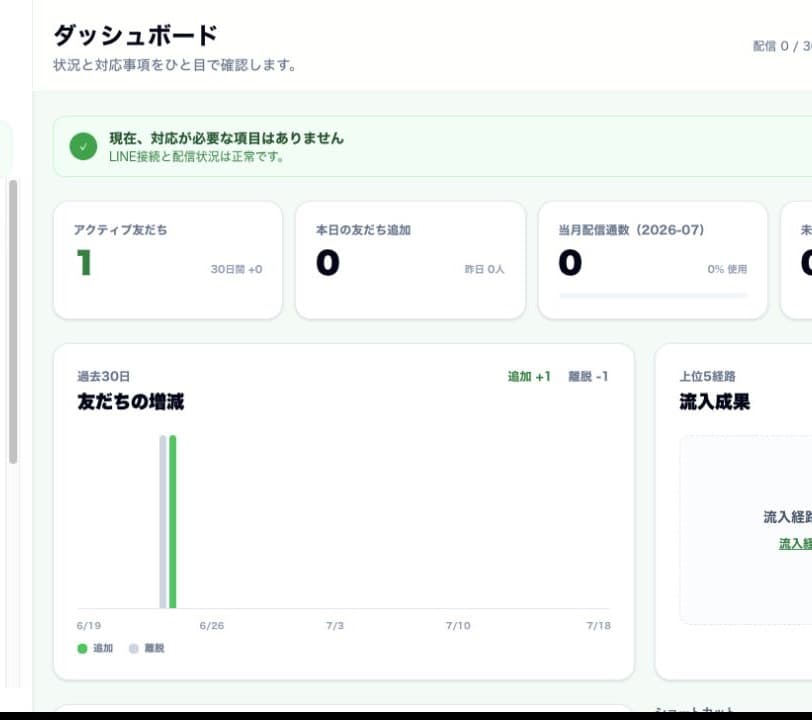
Task: Click the 30日間 +0 value
Action: (236, 269)
